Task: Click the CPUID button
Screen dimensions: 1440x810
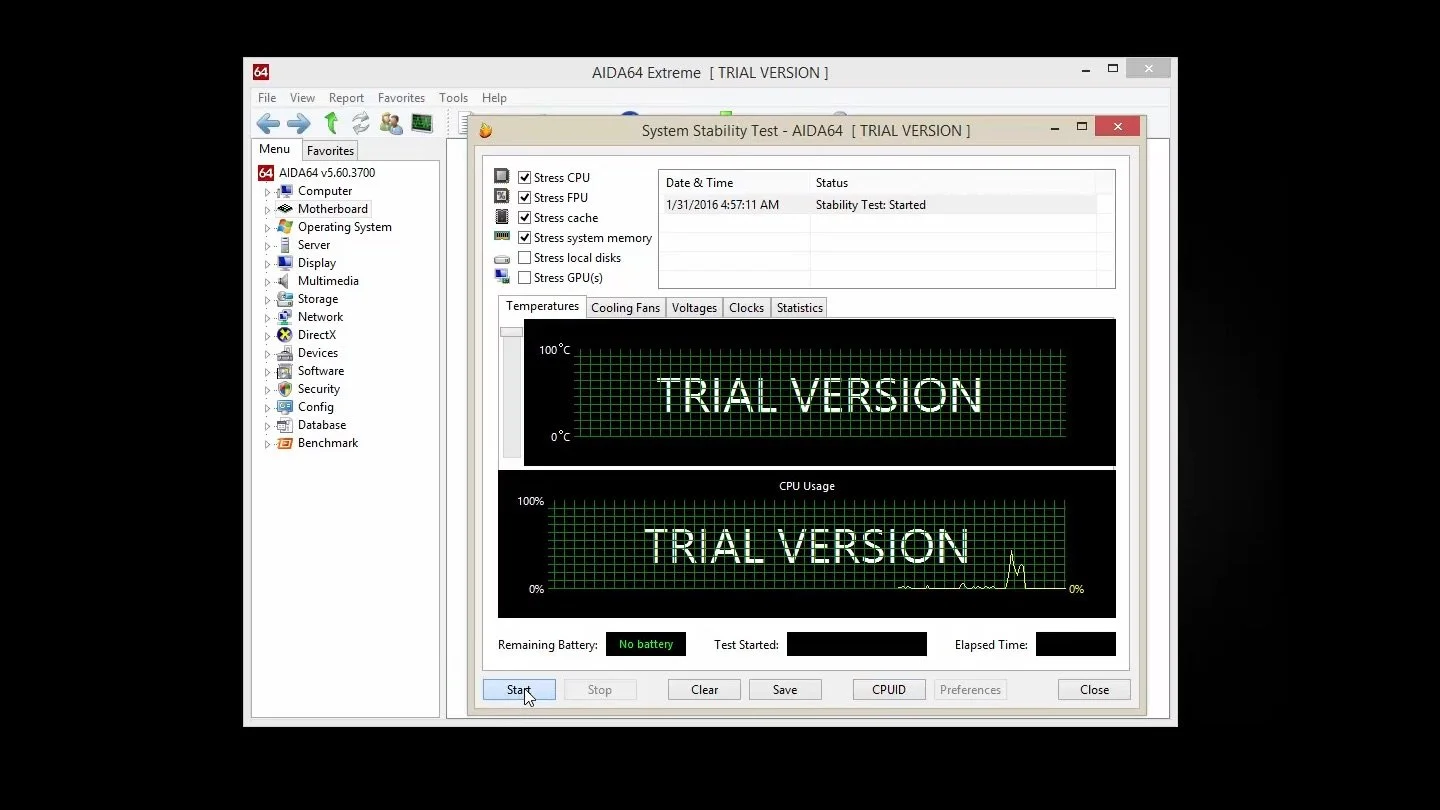Action: [x=889, y=690]
